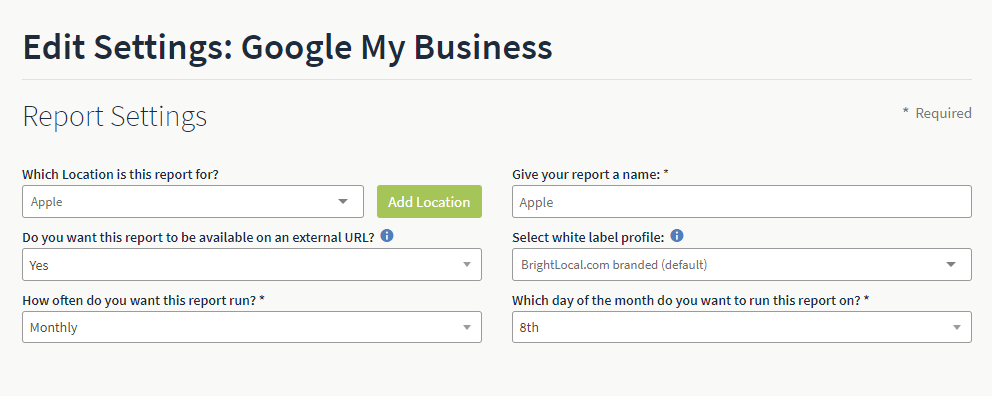Click the Add Location button
The height and width of the screenshot is (396, 992).
[430, 202]
